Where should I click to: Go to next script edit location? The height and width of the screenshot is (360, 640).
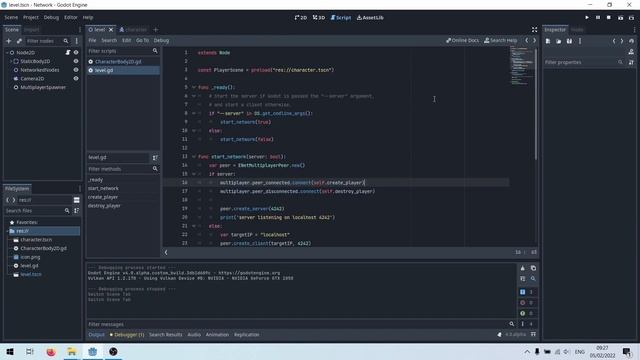point(534,40)
